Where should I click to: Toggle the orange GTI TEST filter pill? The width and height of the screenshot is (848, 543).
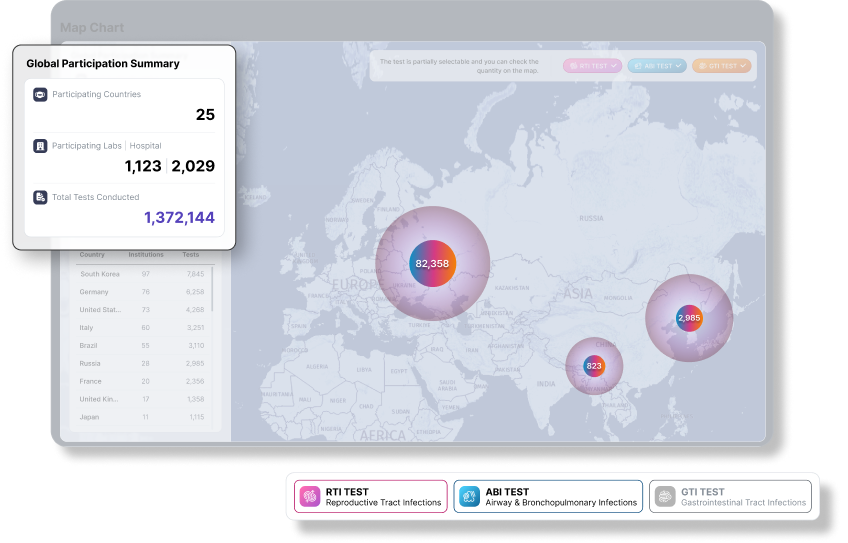click(721, 66)
